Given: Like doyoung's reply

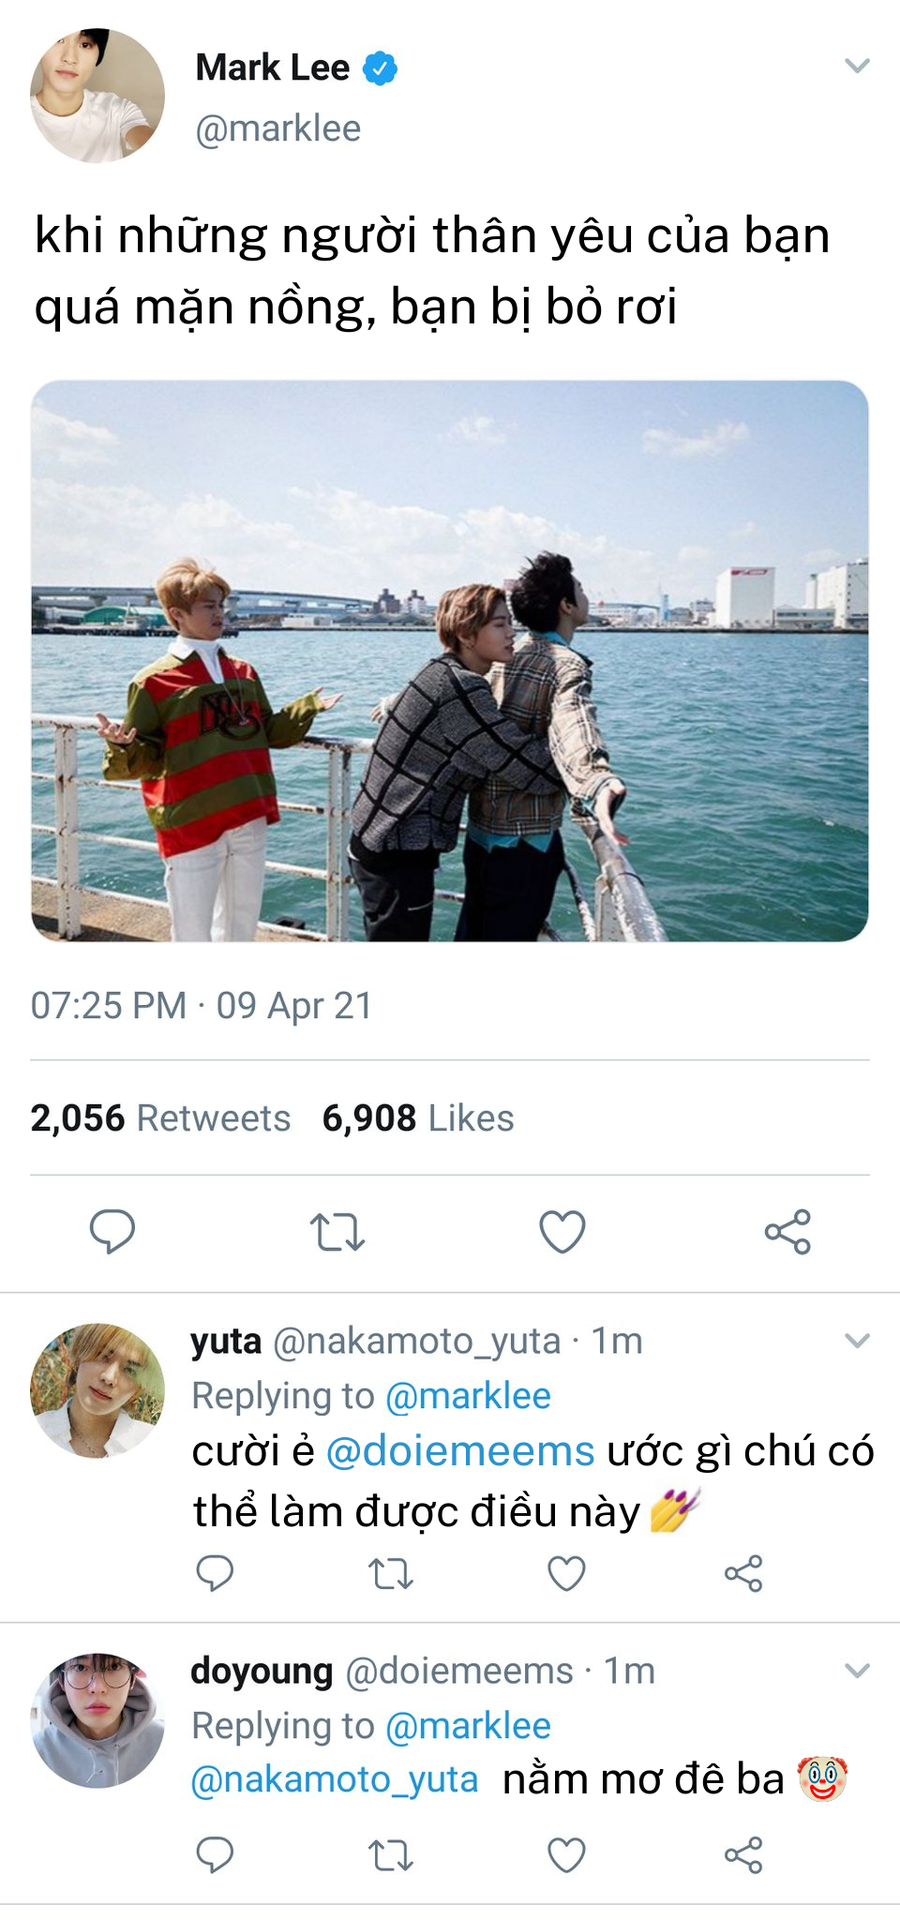Looking at the screenshot, I should [566, 1856].
